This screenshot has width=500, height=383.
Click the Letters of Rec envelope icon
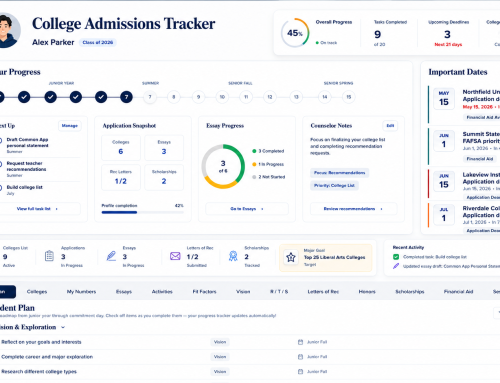point(175,256)
